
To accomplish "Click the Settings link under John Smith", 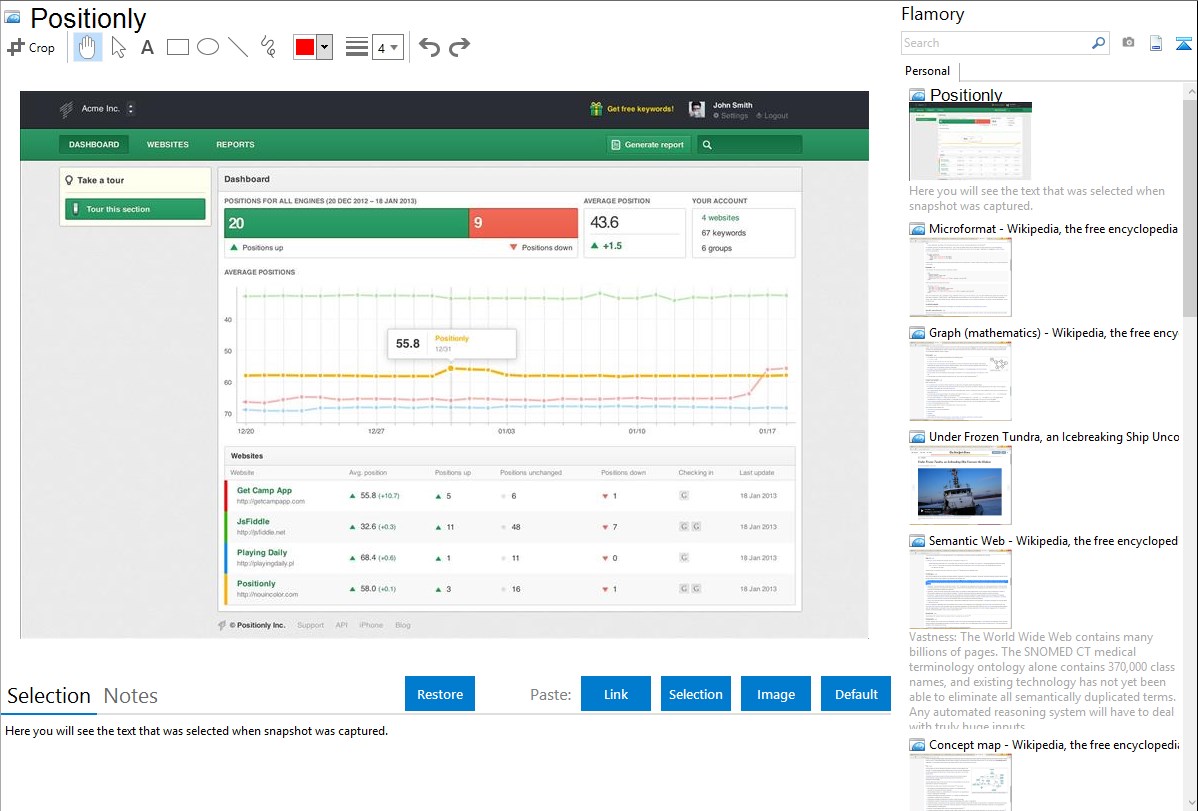I will pyautogui.click(x=733, y=116).
